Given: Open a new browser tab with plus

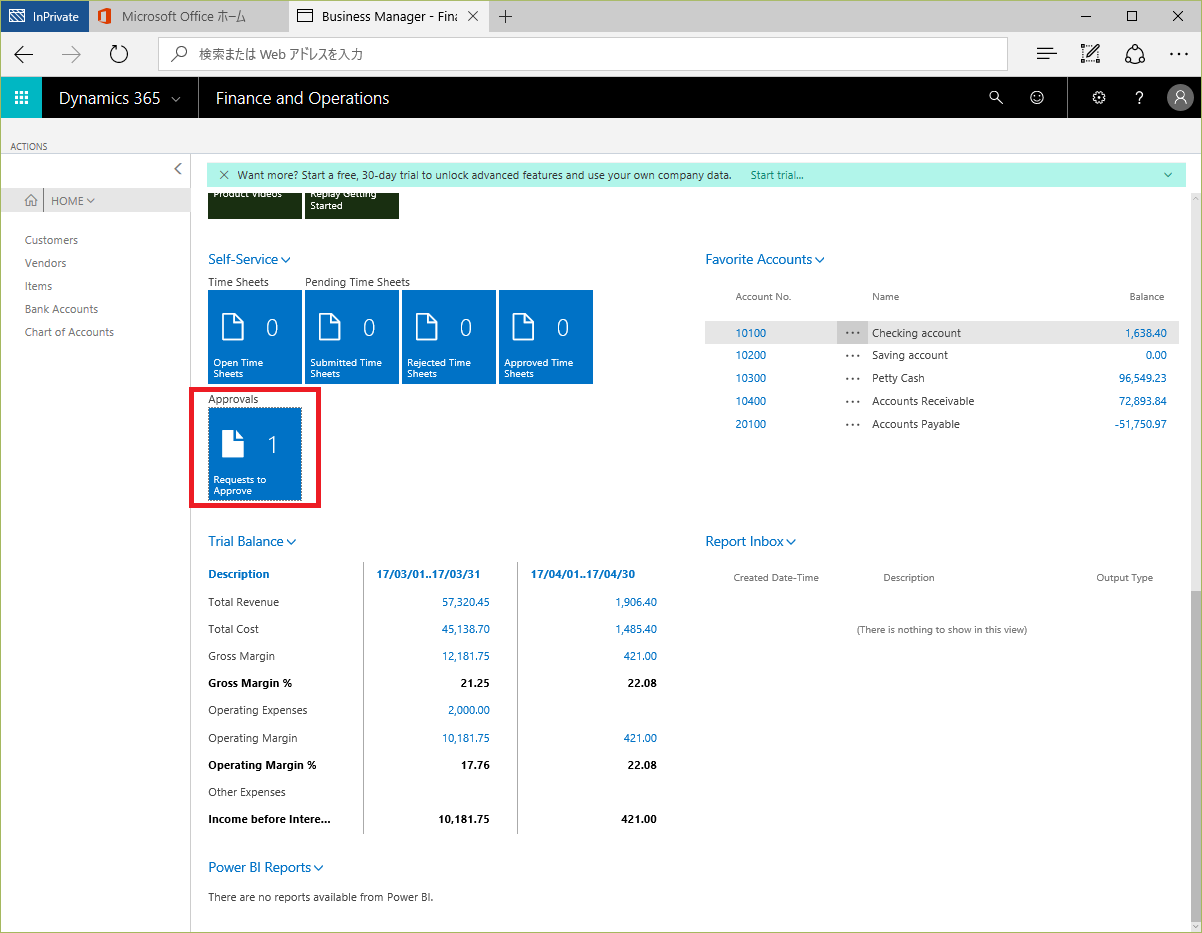Looking at the screenshot, I should coord(506,16).
